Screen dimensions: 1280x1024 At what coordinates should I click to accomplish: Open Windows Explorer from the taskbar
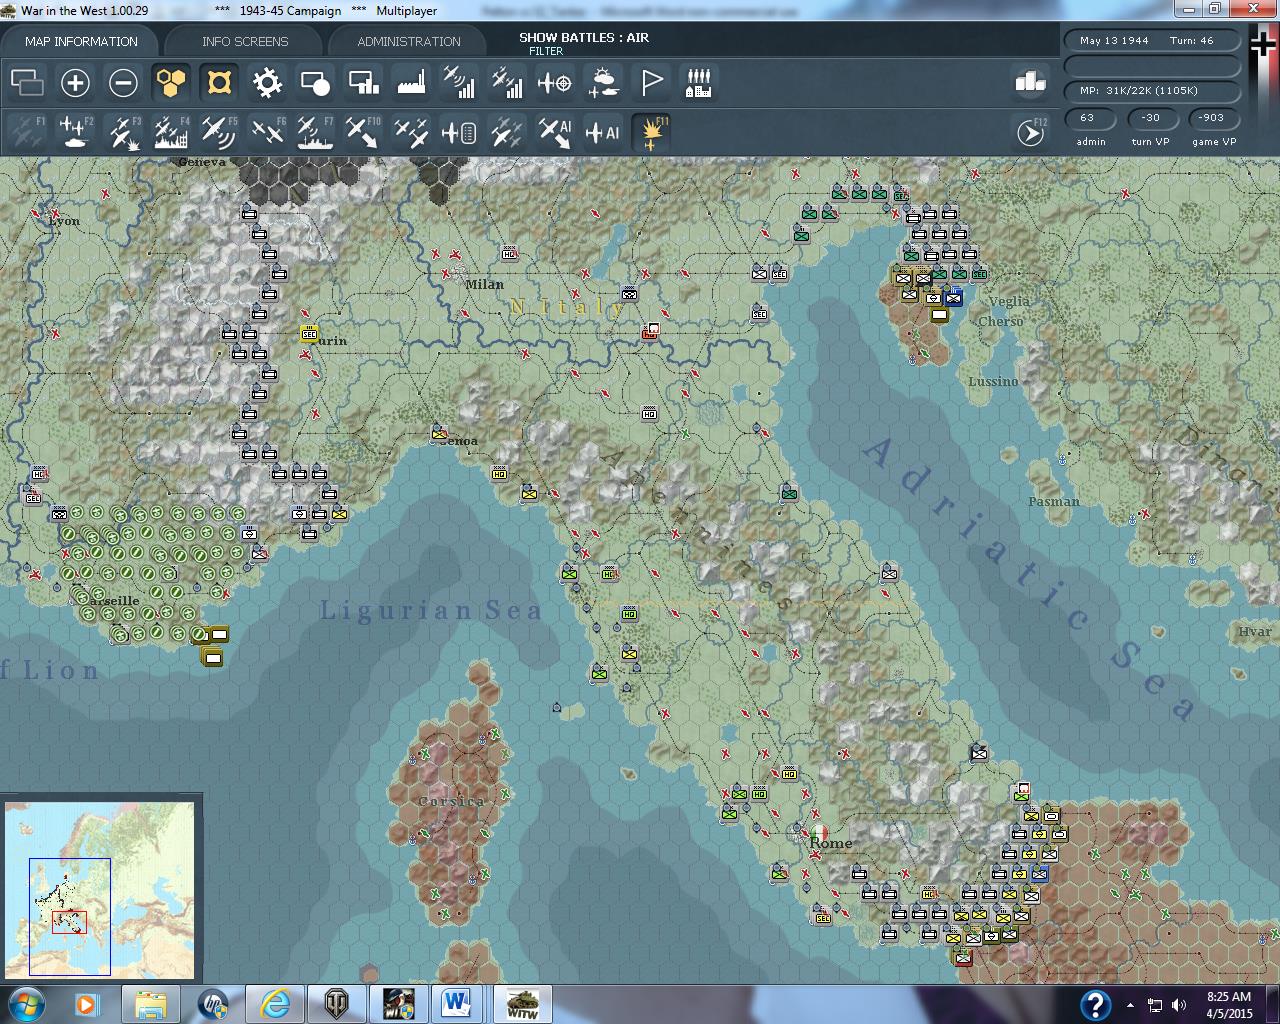pyautogui.click(x=151, y=1003)
